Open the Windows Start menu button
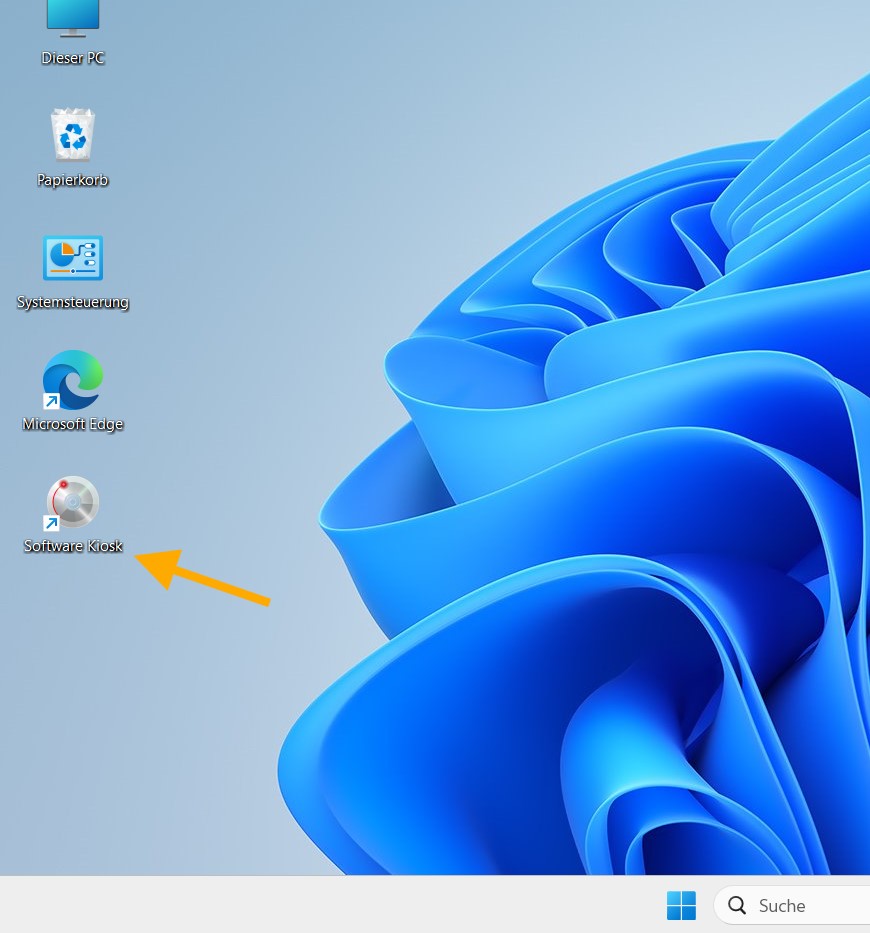 coord(681,905)
